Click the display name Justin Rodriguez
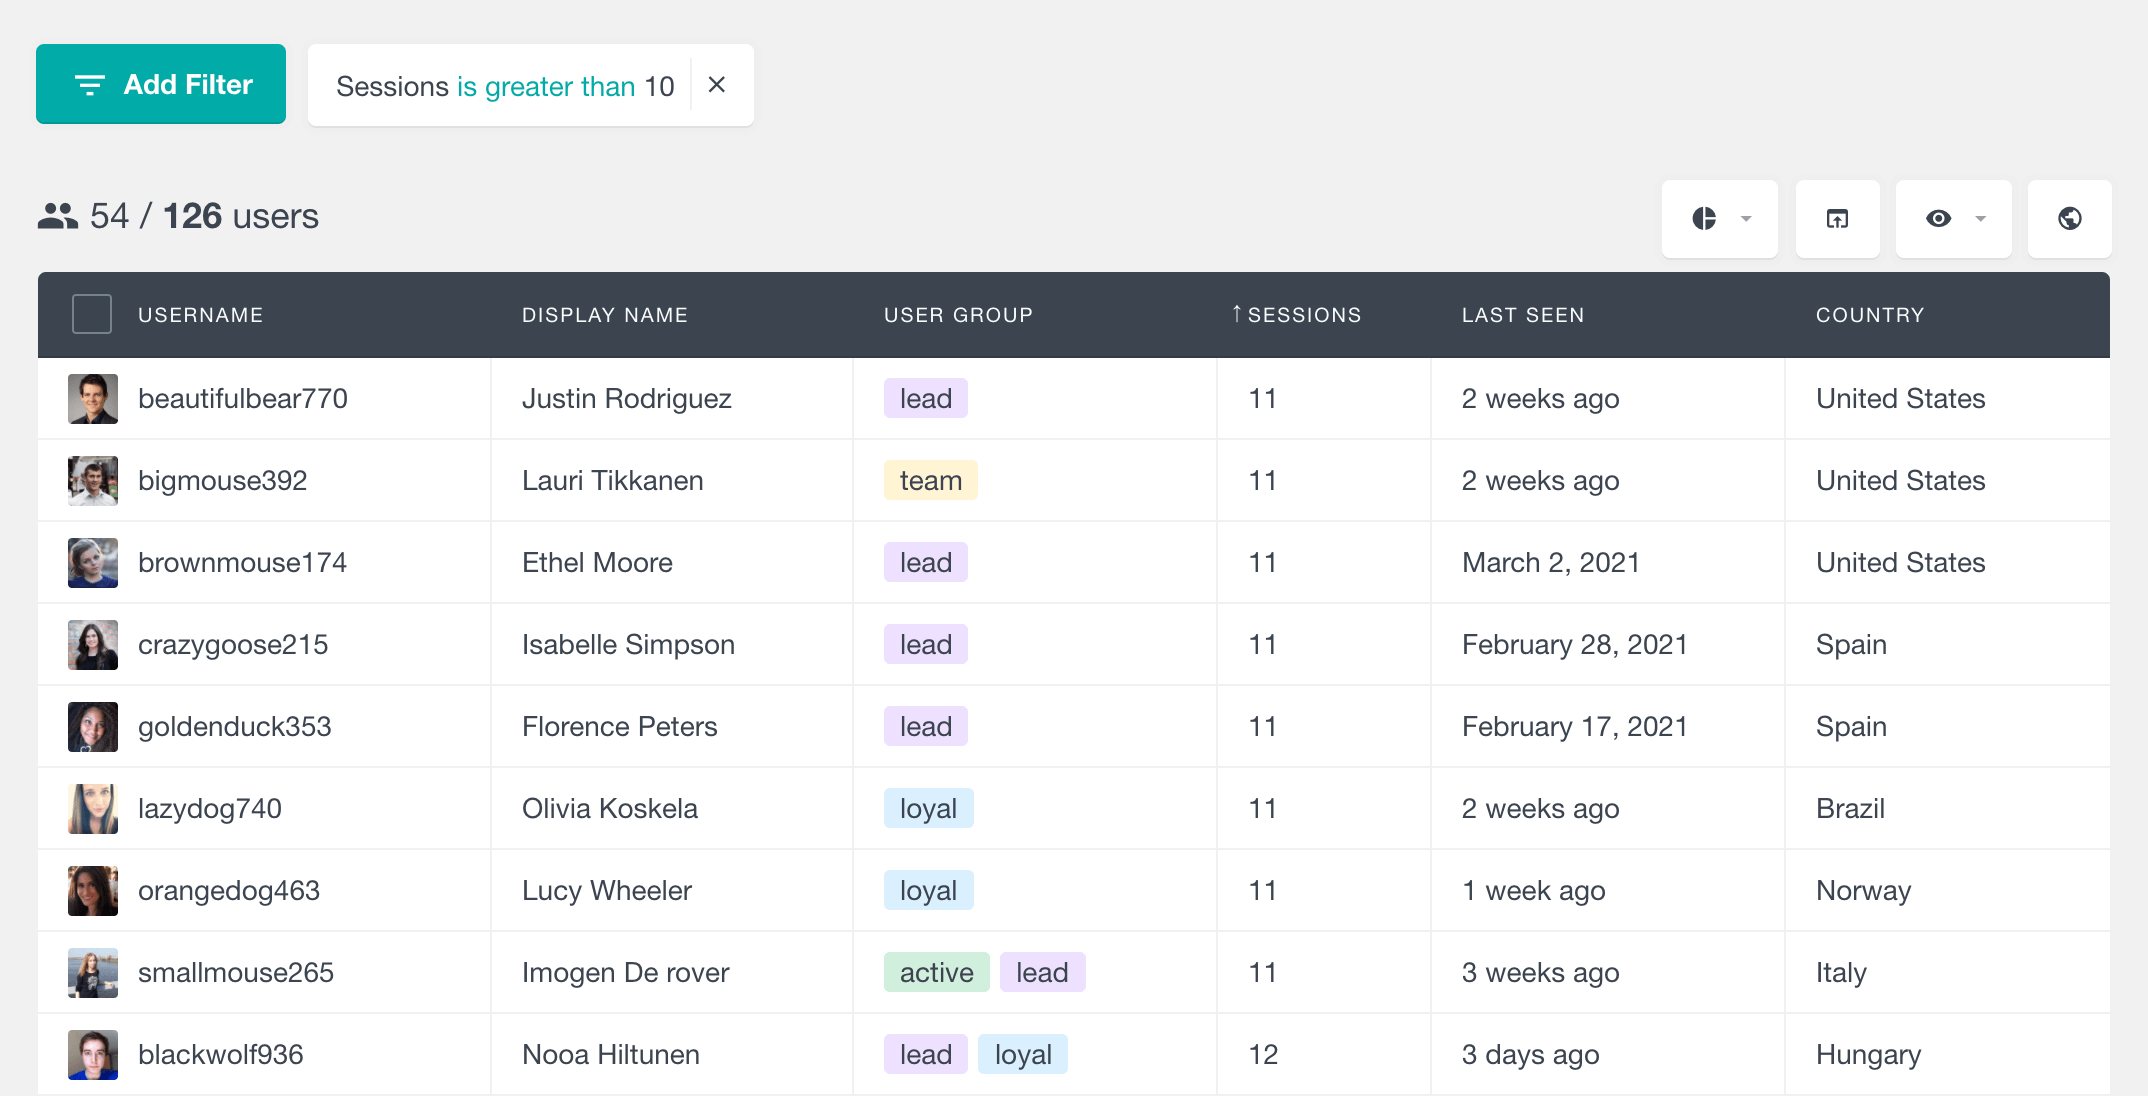Viewport: 2148px width, 1096px height. point(627,399)
